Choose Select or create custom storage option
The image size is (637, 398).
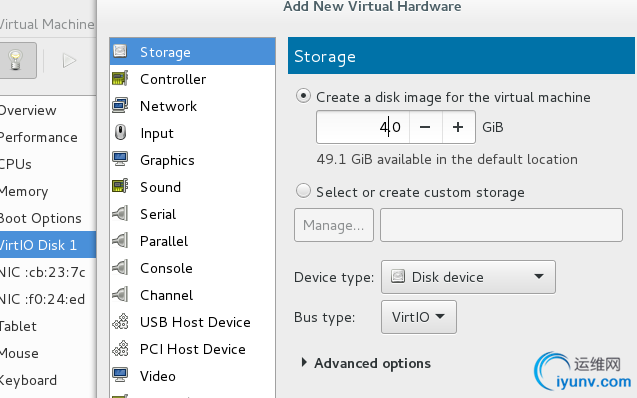(303, 191)
